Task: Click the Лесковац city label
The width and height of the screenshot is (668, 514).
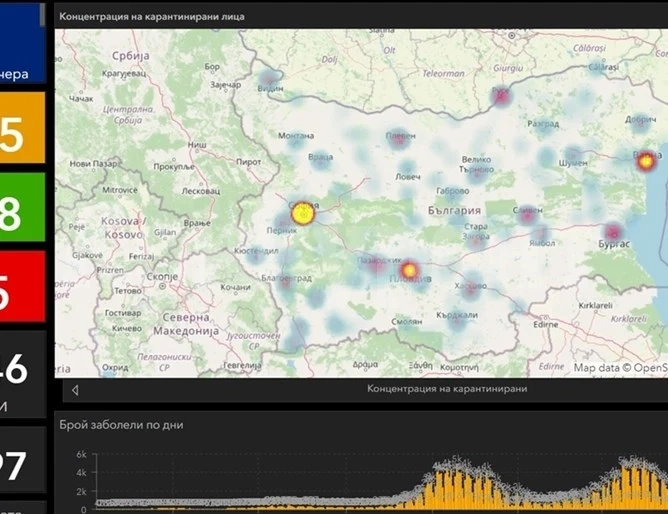Action: [x=201, y=191]
